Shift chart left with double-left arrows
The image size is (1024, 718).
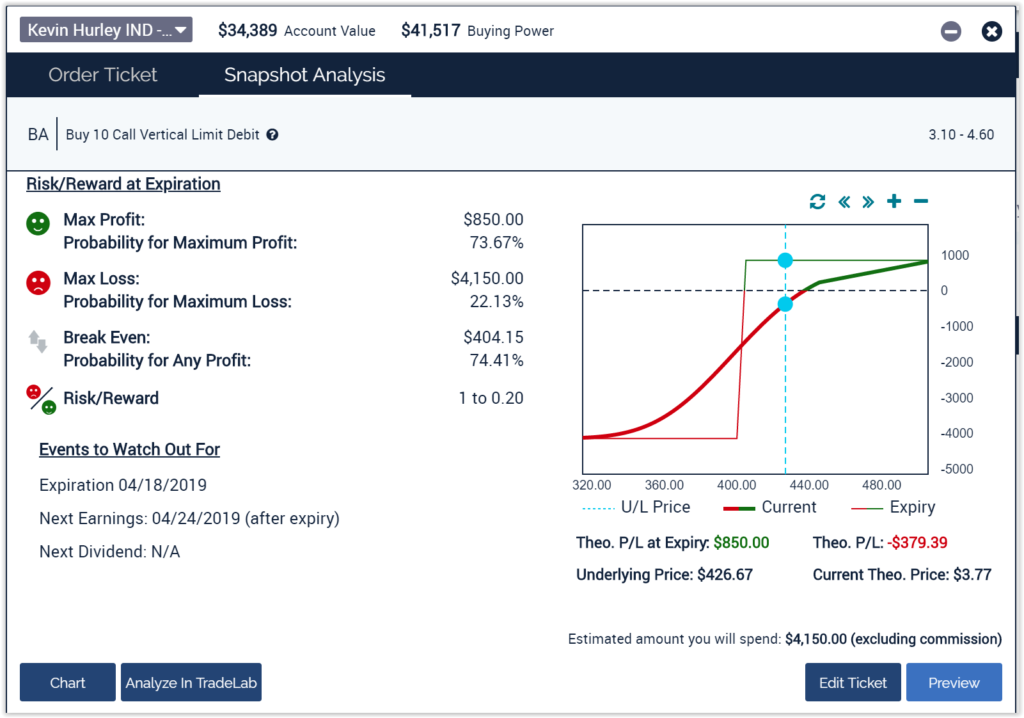(843, 202)
